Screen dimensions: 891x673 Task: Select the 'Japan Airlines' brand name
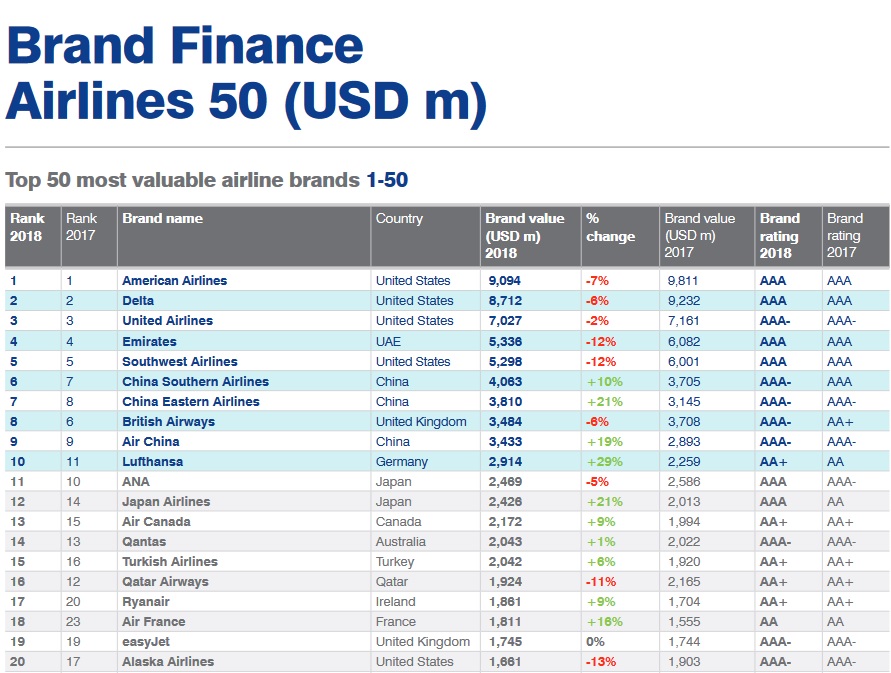coord(166,502)
